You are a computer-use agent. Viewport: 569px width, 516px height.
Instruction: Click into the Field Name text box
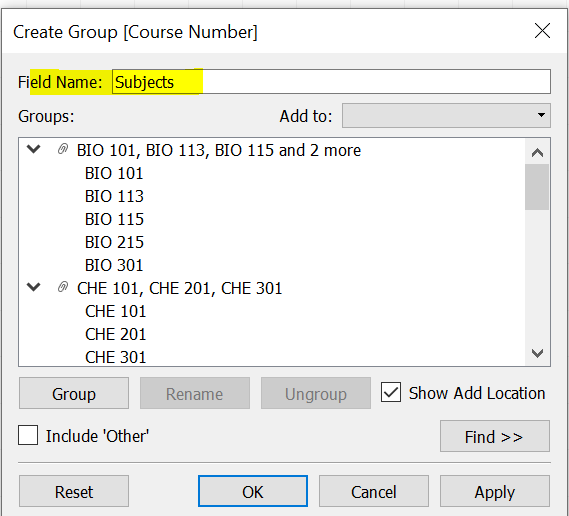(331, 82)
